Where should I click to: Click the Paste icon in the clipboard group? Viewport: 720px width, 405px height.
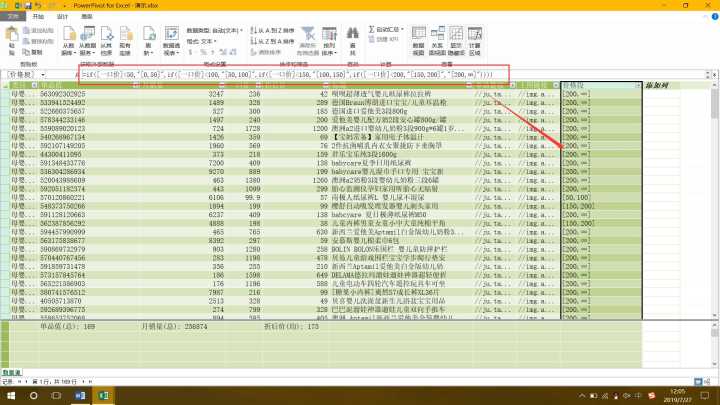[x=12, y=41]
